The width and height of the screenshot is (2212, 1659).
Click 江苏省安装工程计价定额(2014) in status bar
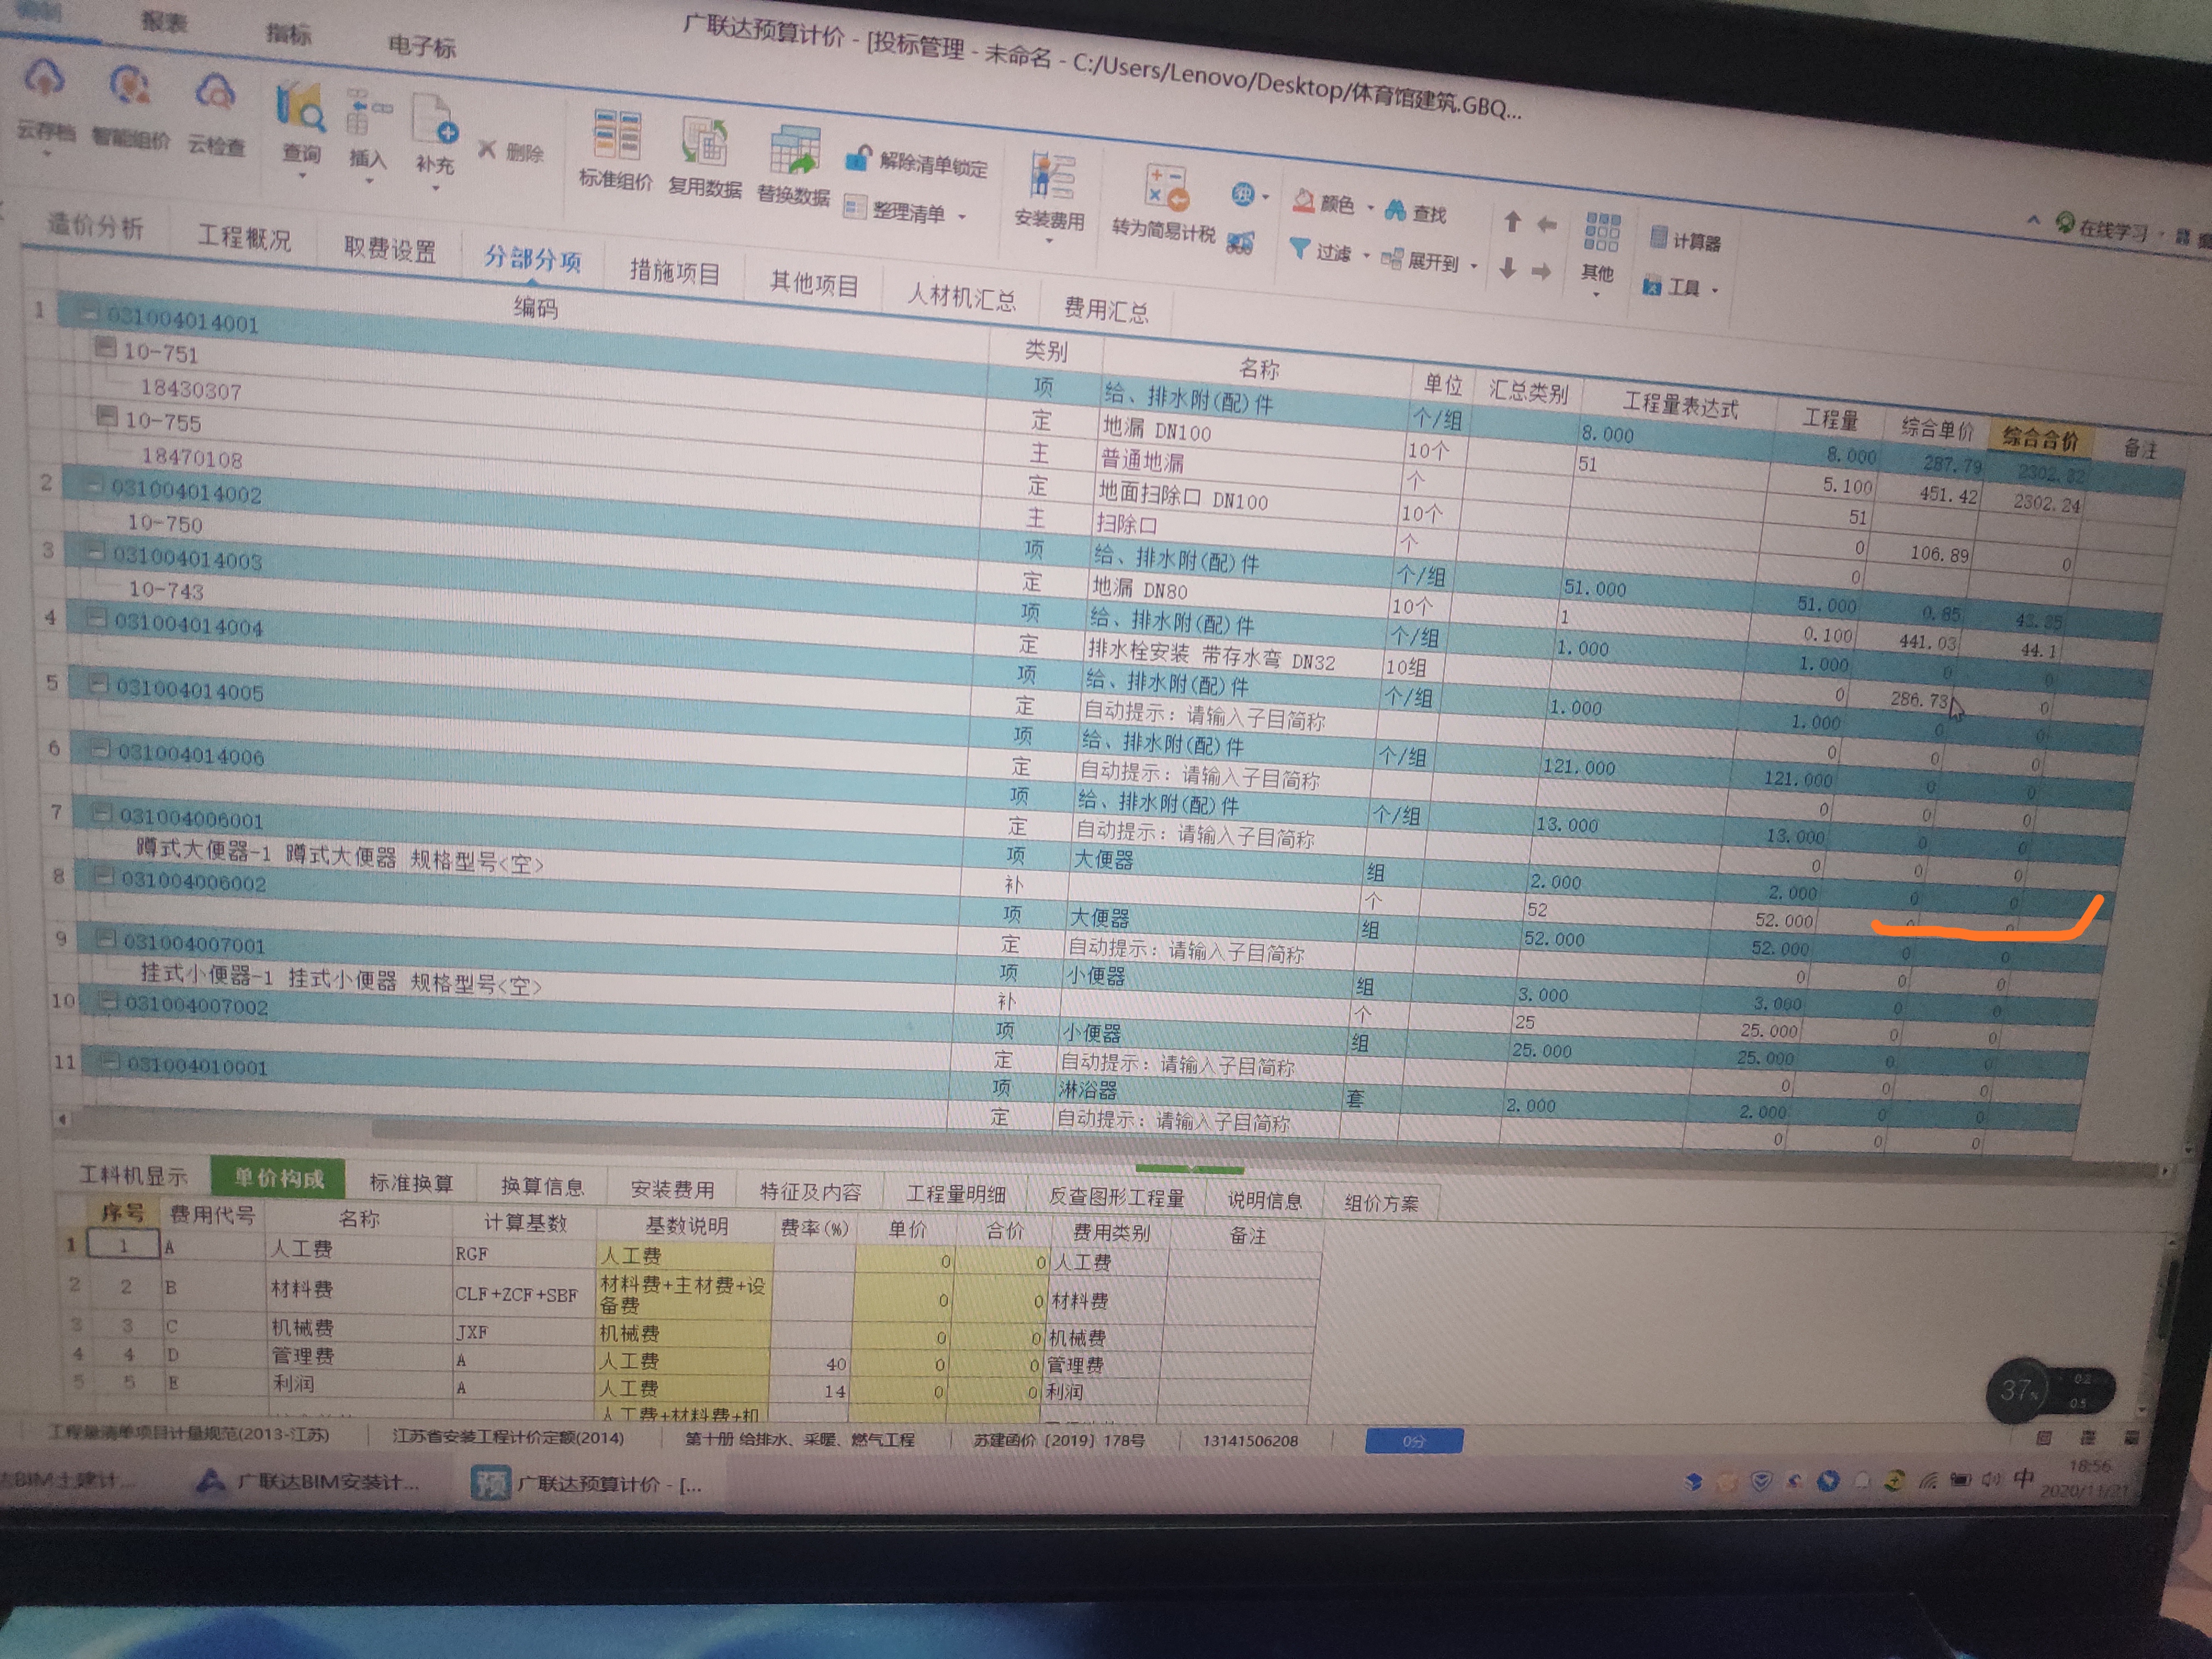click(x=508, y=1437)
